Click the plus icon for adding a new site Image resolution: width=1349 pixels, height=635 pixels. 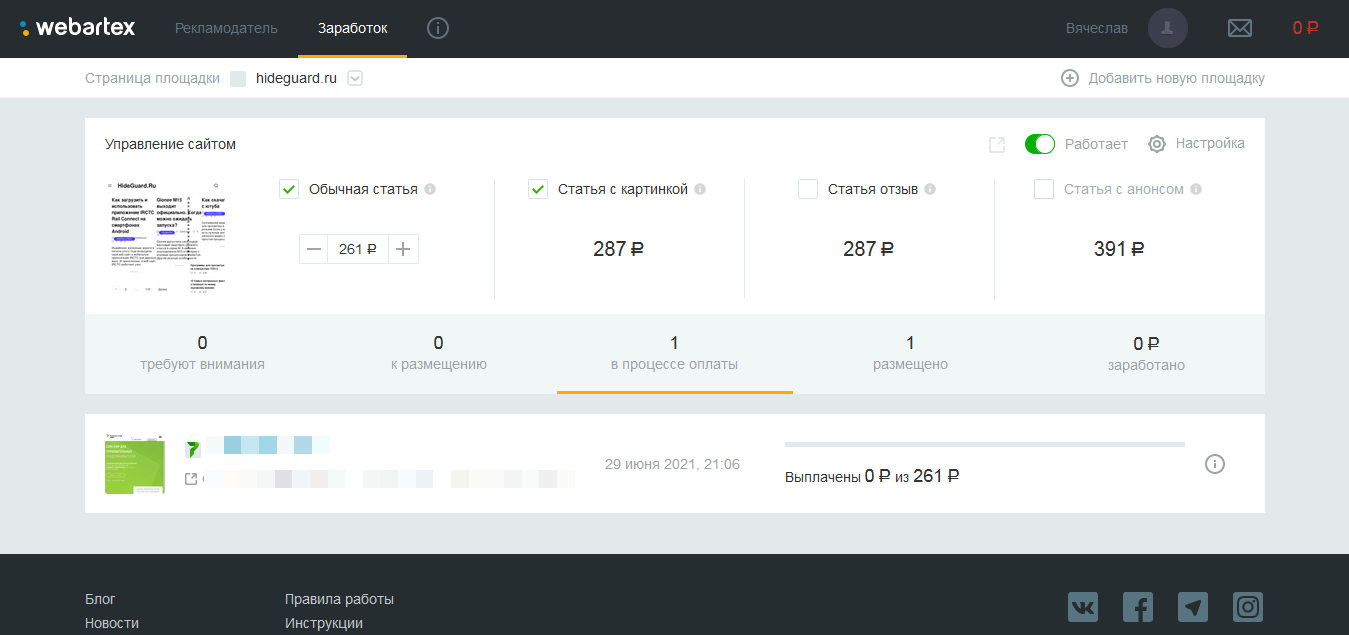coord(1070,78)
